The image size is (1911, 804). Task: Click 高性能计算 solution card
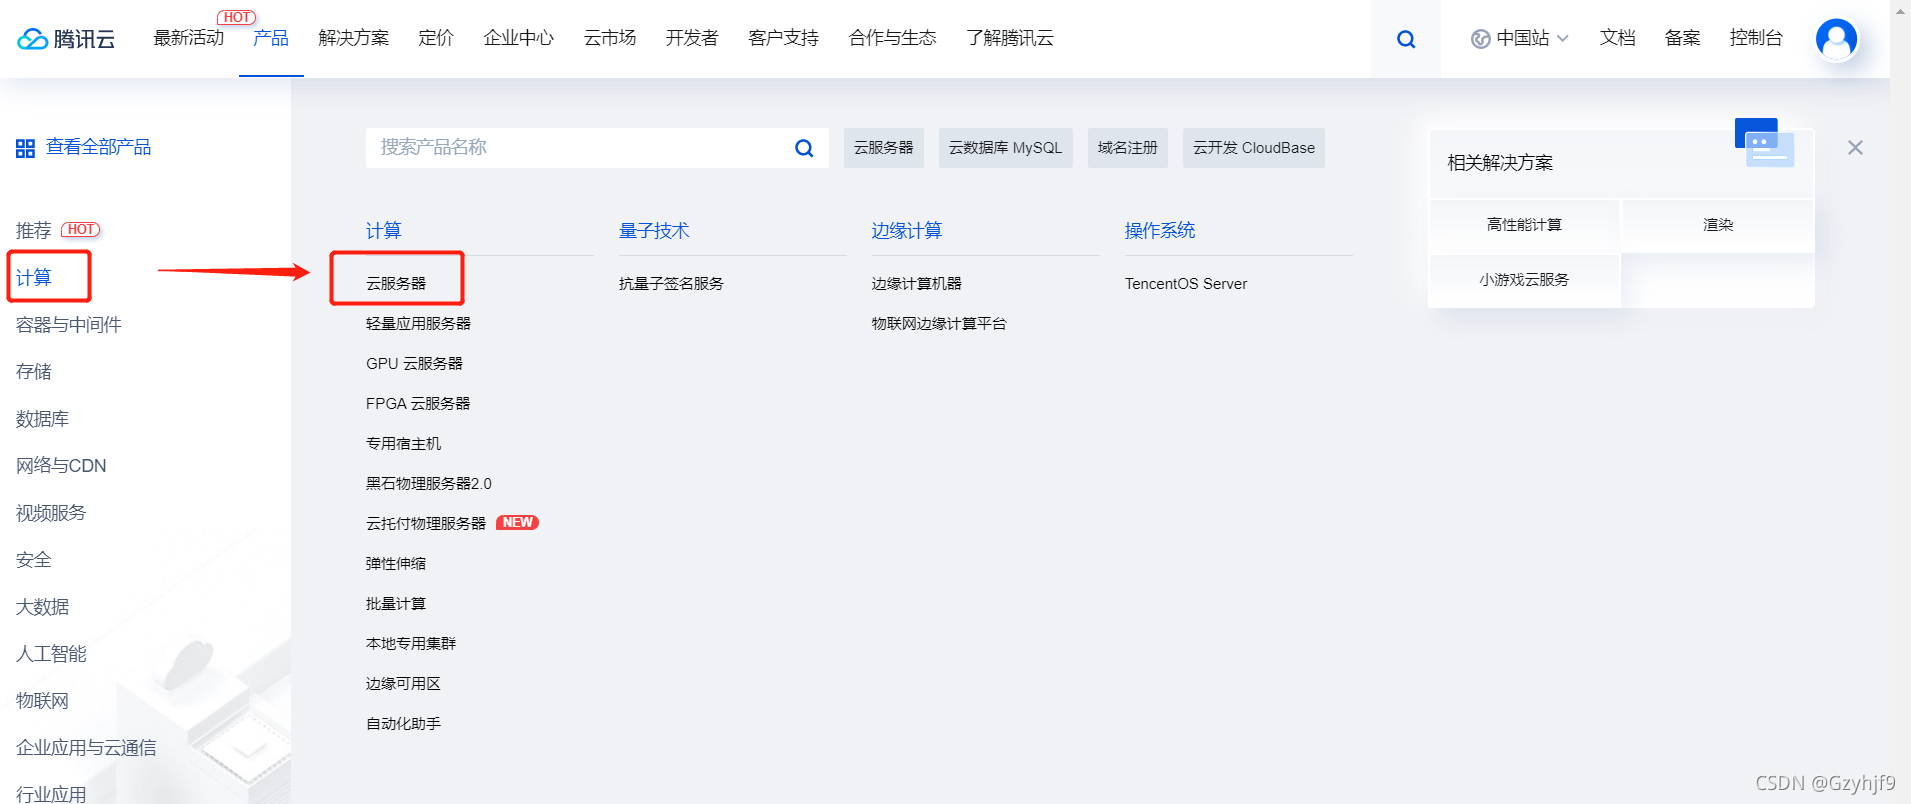coord(1524,225)
